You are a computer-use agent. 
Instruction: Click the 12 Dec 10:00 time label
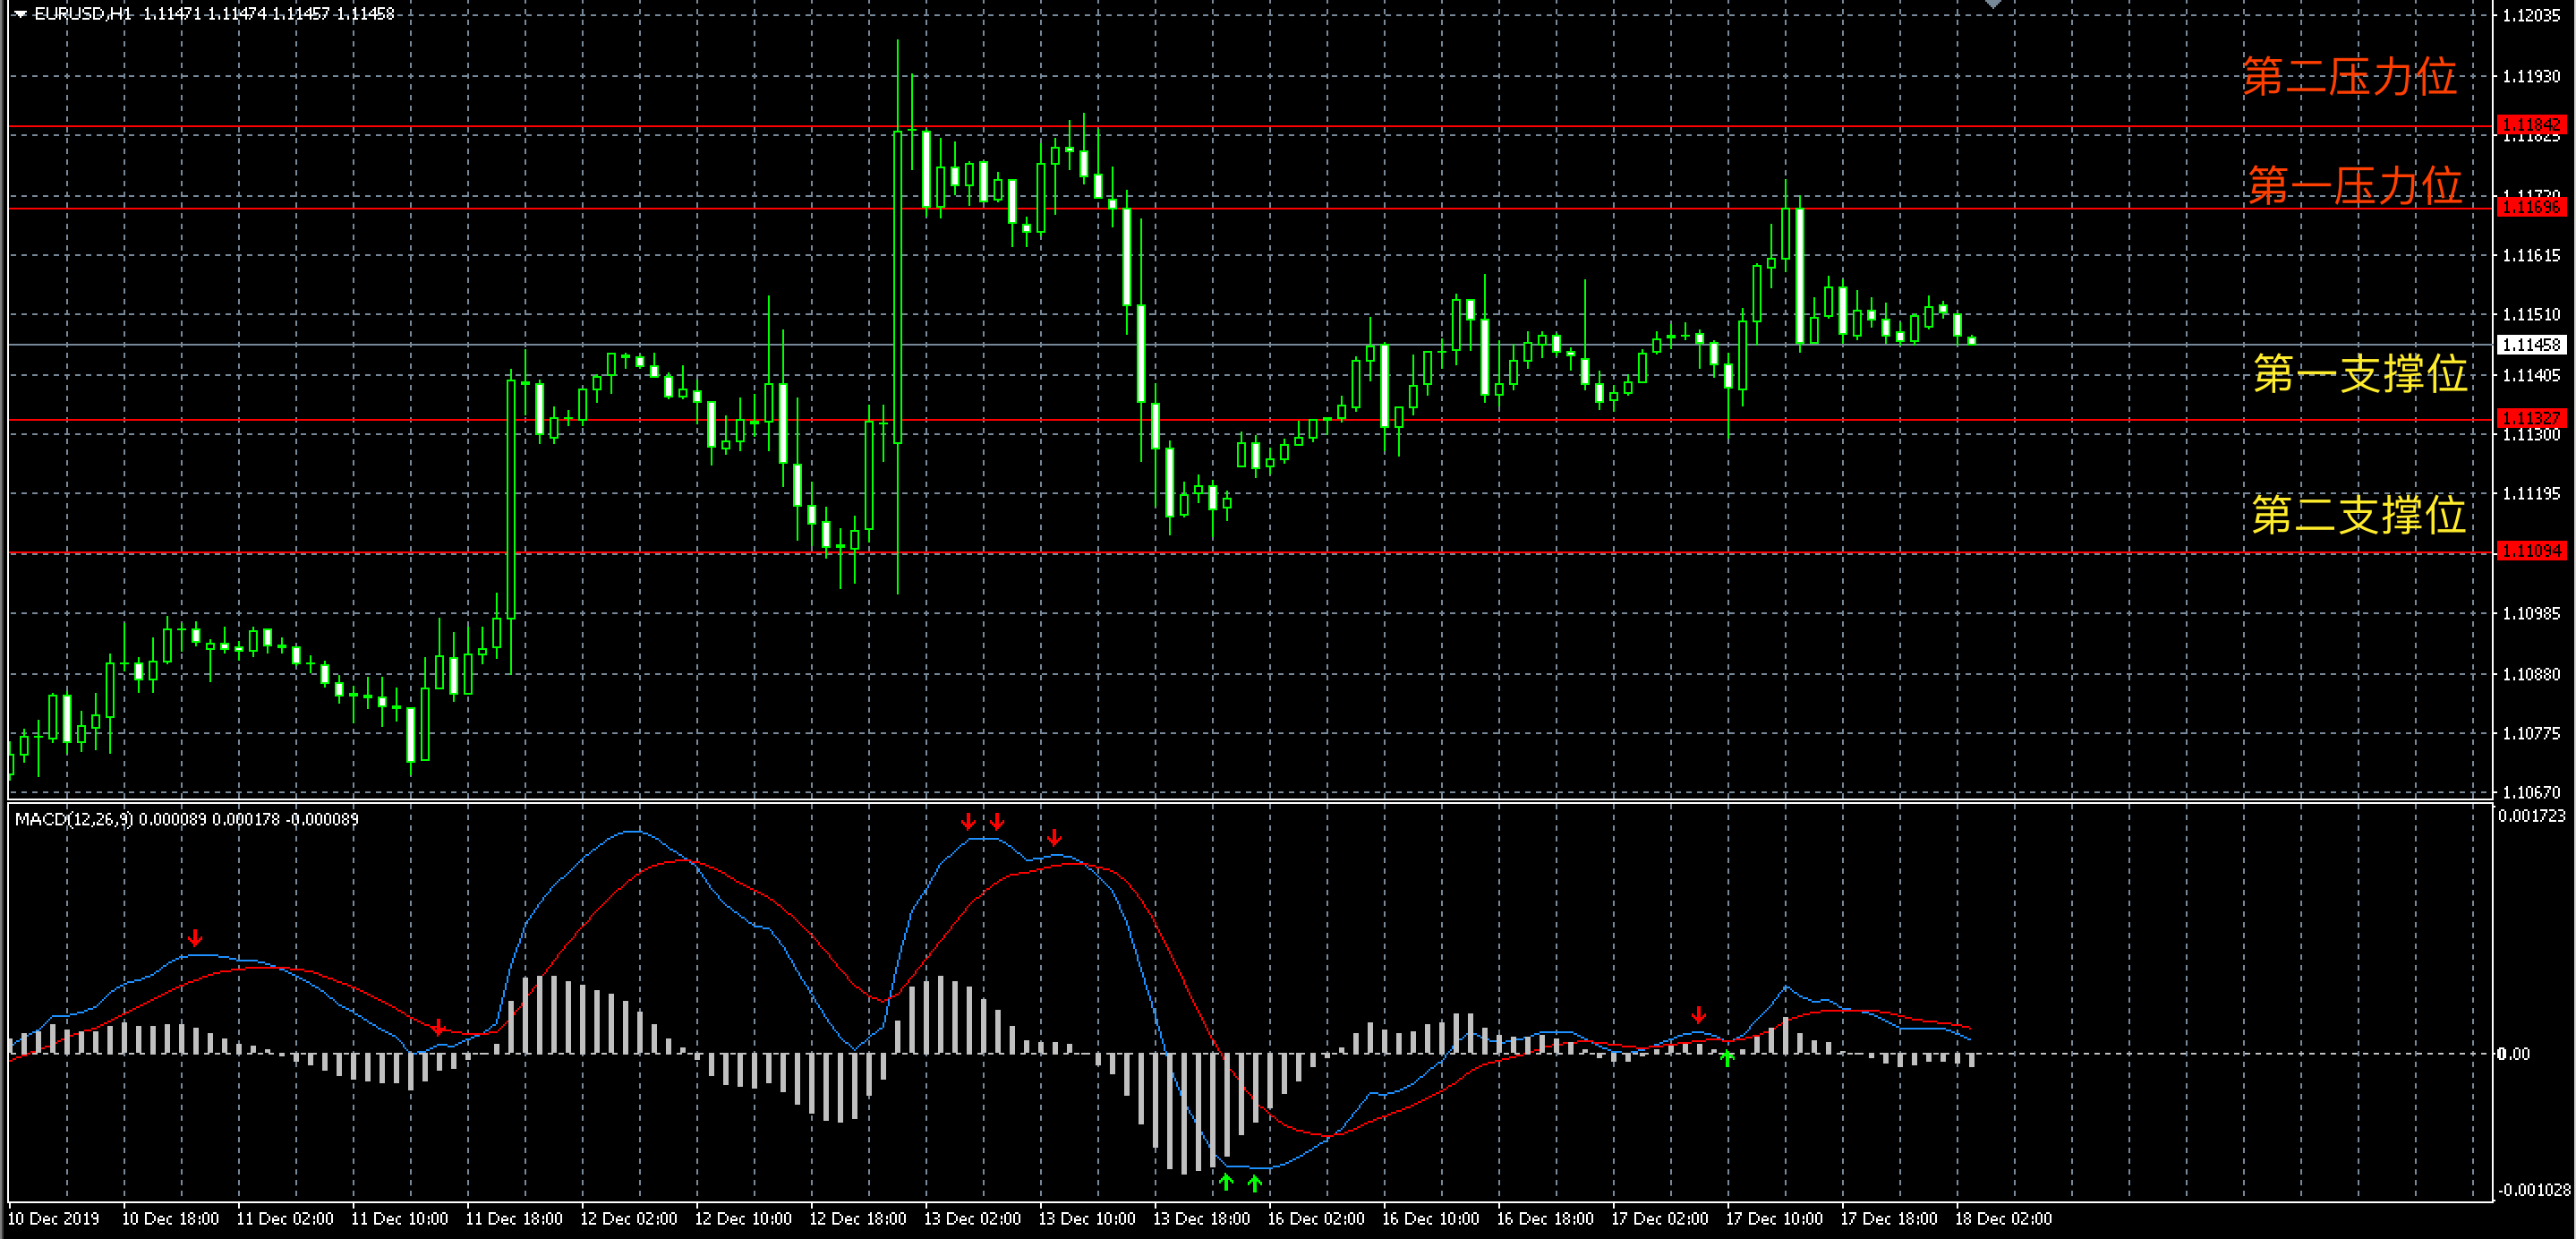click(x=743, y=1219)
